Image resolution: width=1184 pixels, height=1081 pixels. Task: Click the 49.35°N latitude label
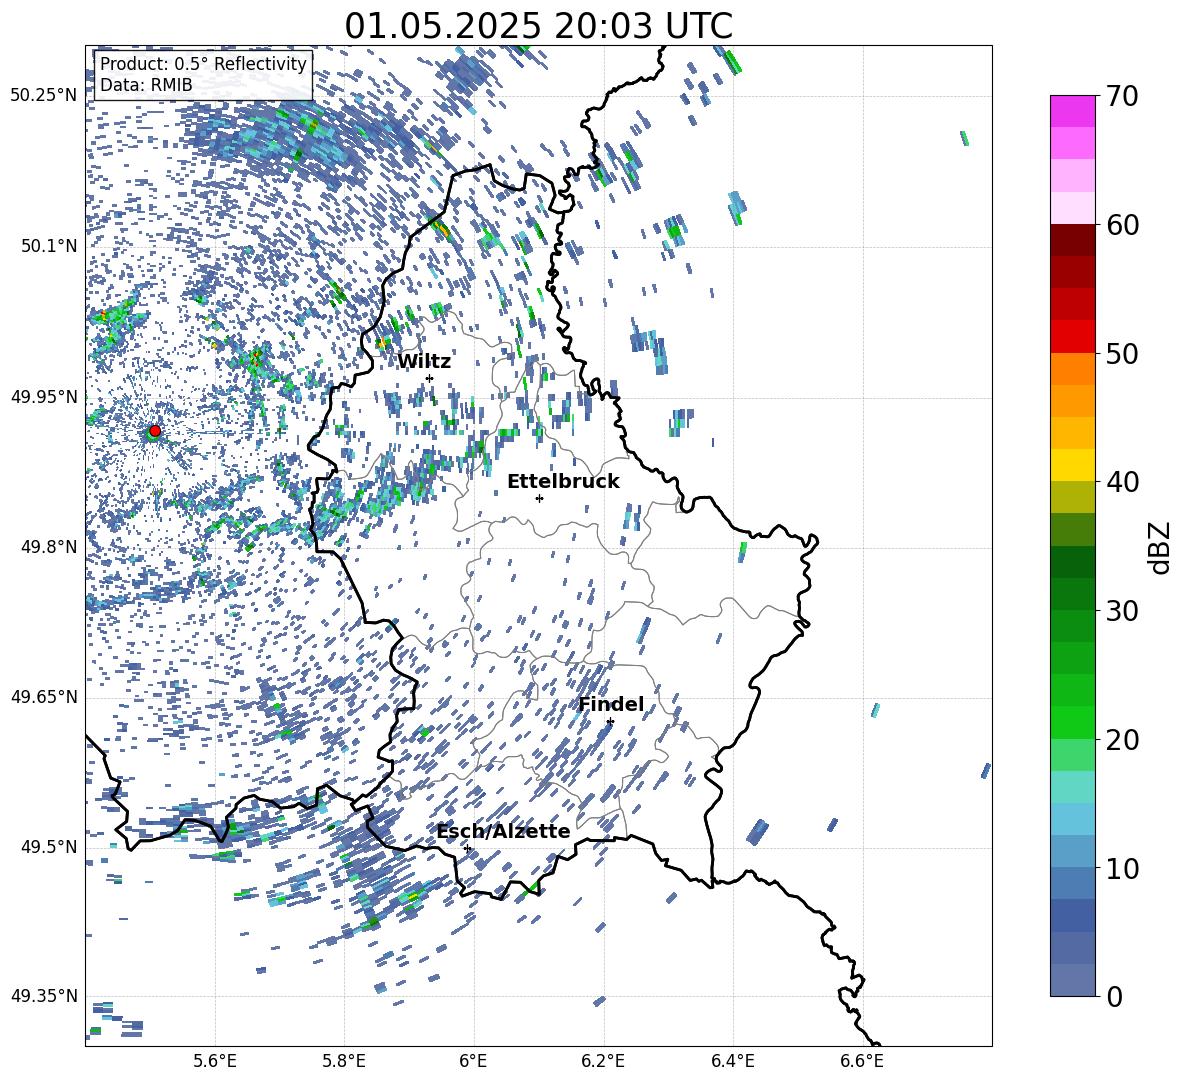44,996
